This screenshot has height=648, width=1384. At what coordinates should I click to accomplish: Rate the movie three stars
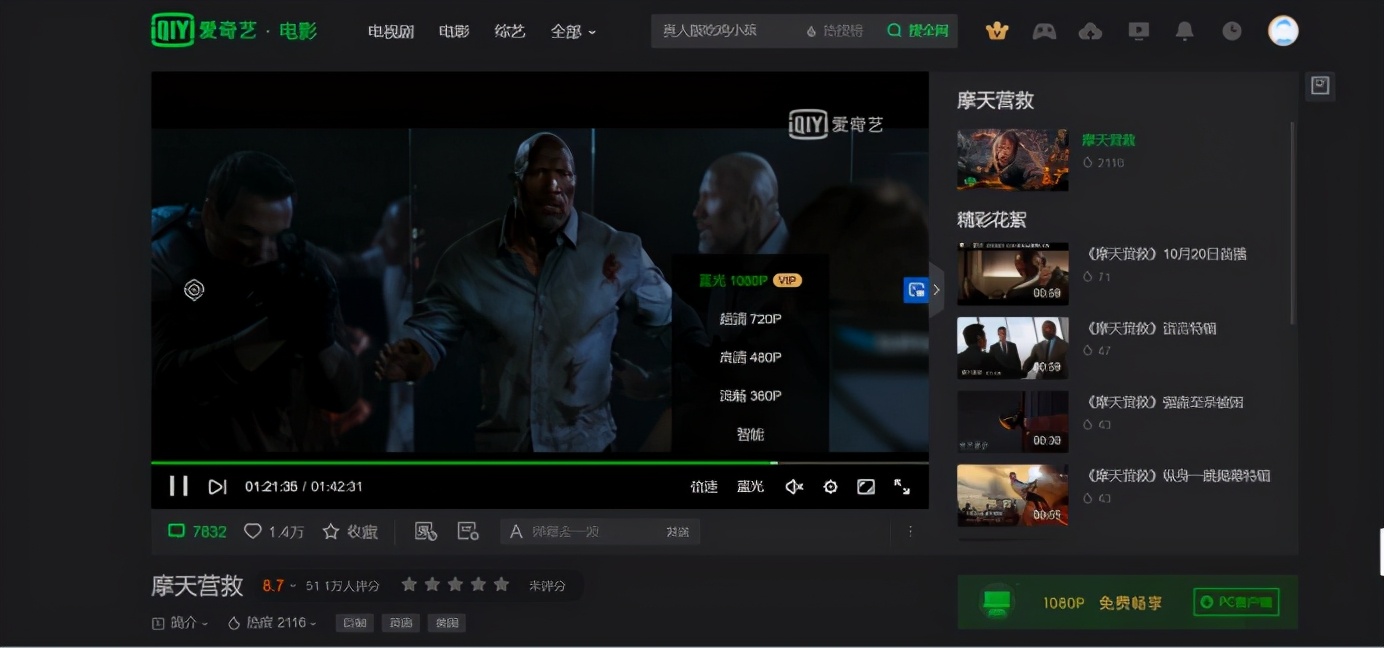[455, 584]
